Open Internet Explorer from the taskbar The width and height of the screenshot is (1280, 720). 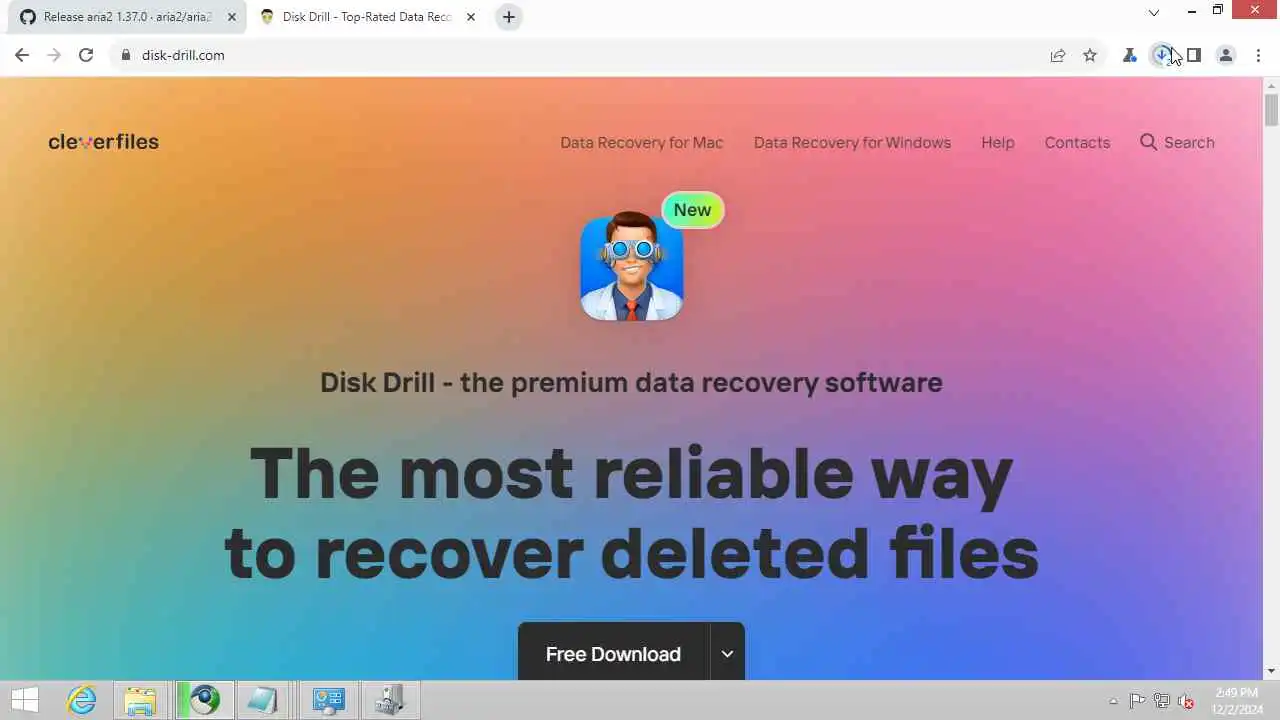pyautogui.click(x=82, y=700)
